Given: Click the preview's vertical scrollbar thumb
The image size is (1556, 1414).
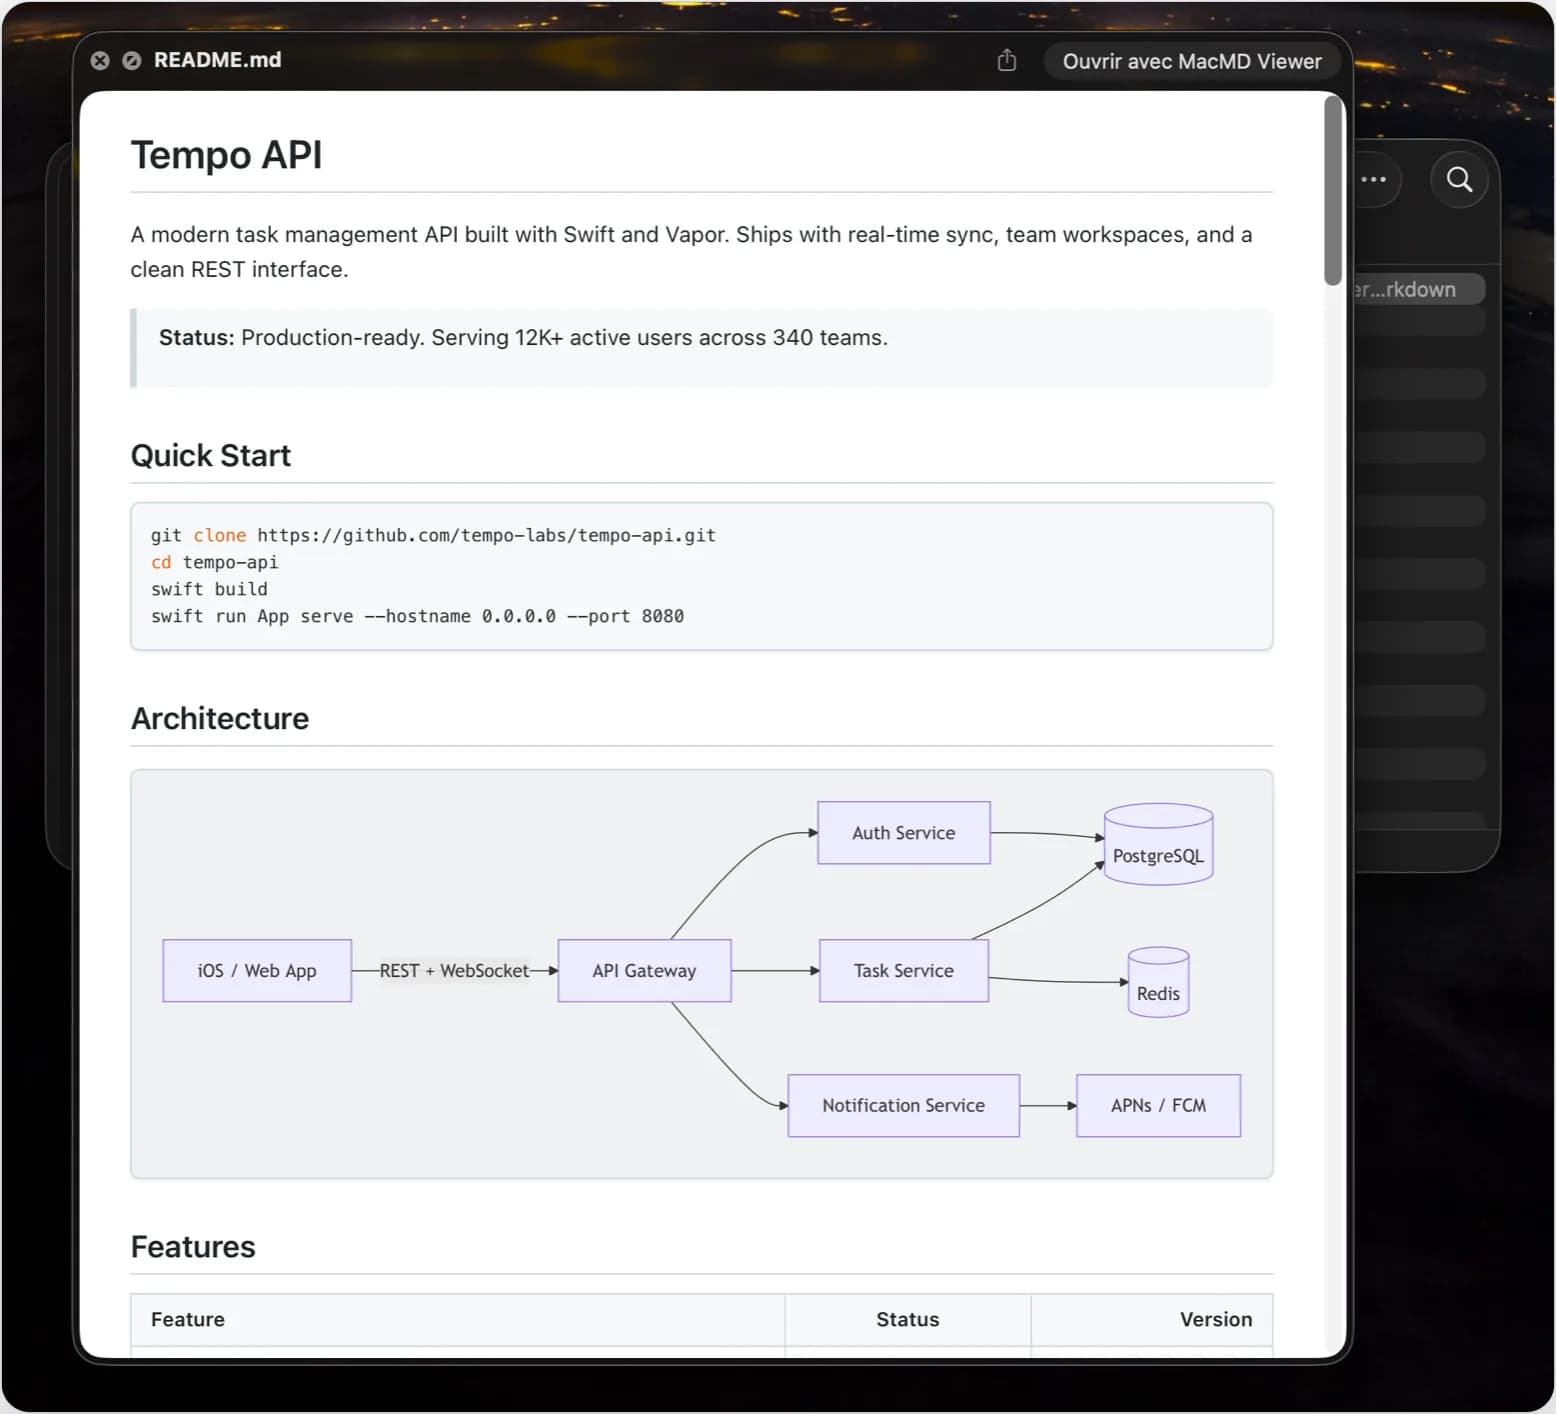Looking at the screenshot, I should click(x=1332, y=191).
